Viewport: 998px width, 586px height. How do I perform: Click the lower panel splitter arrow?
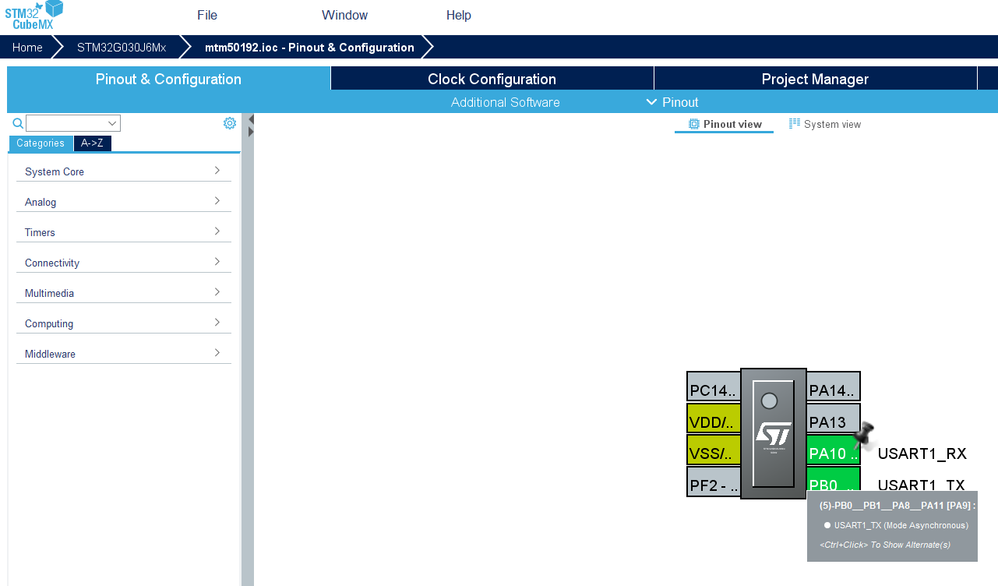pyautogui.click(x=251, y=132)
